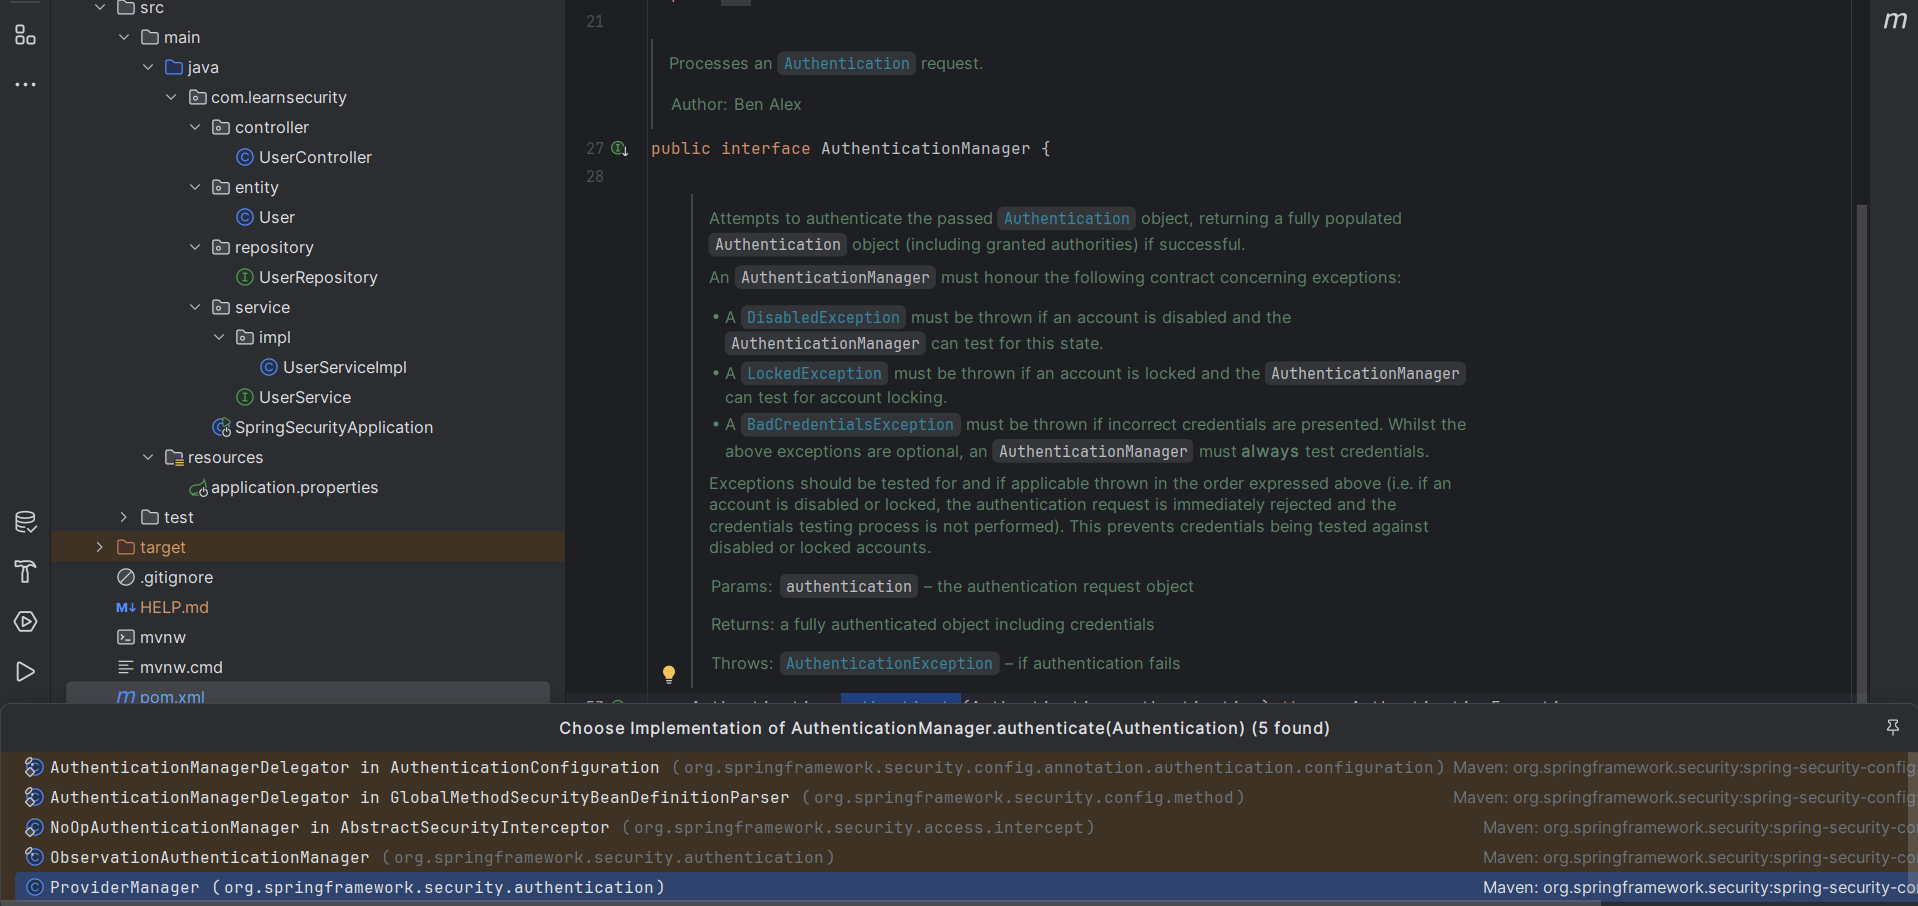Click the lightbulb intention icon in the editor
The height and width of the screenshot is (906, 1918).
point(669,674)
